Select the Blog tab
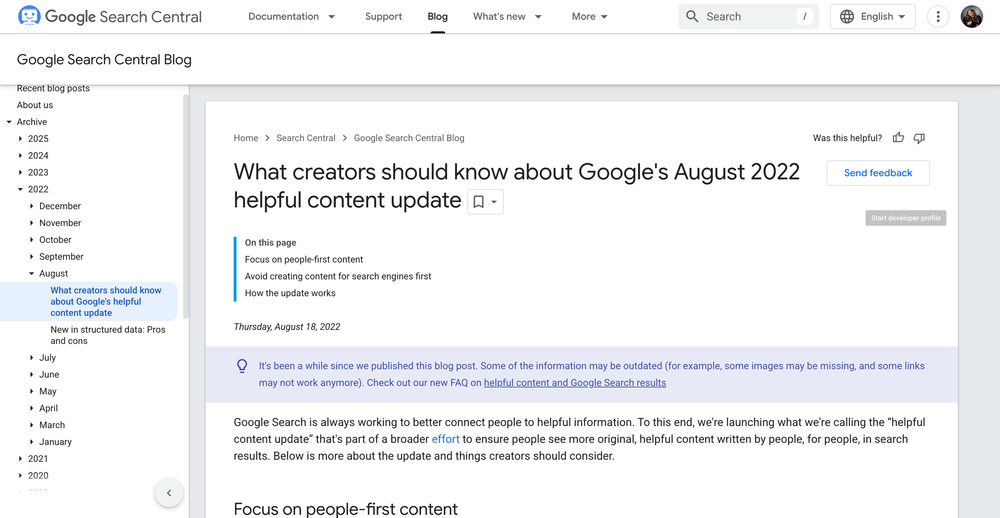The height and width of the screenshot is (518, 1000). [438, 17]
